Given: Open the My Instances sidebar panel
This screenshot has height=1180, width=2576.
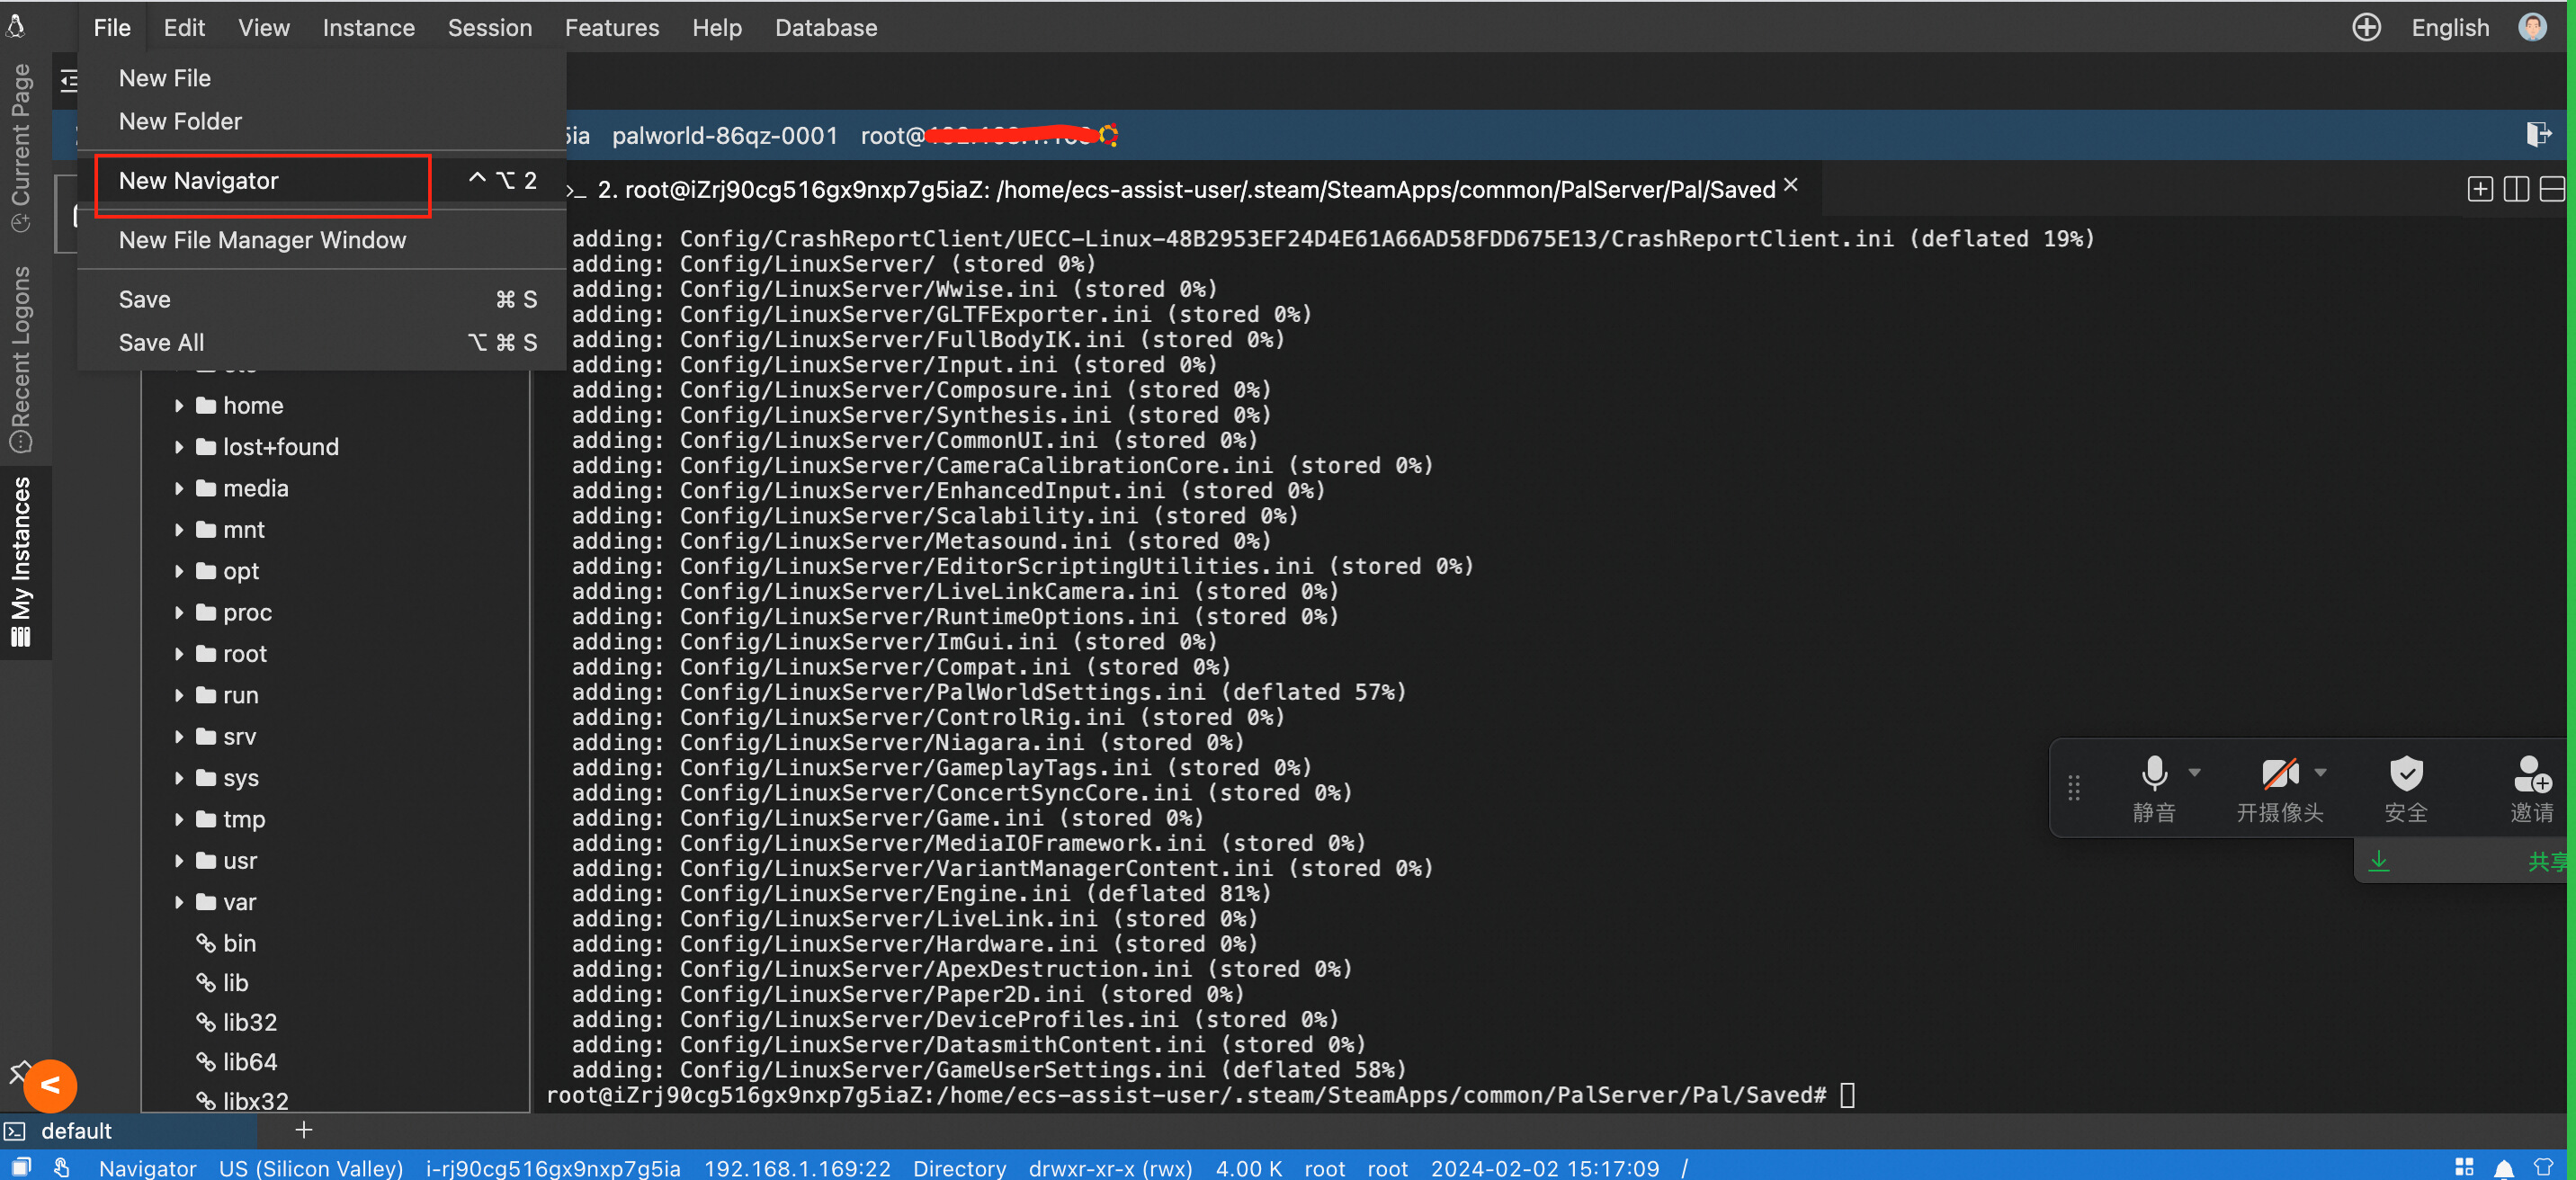Looking at the screenshot, I should [x=21, y=562].
